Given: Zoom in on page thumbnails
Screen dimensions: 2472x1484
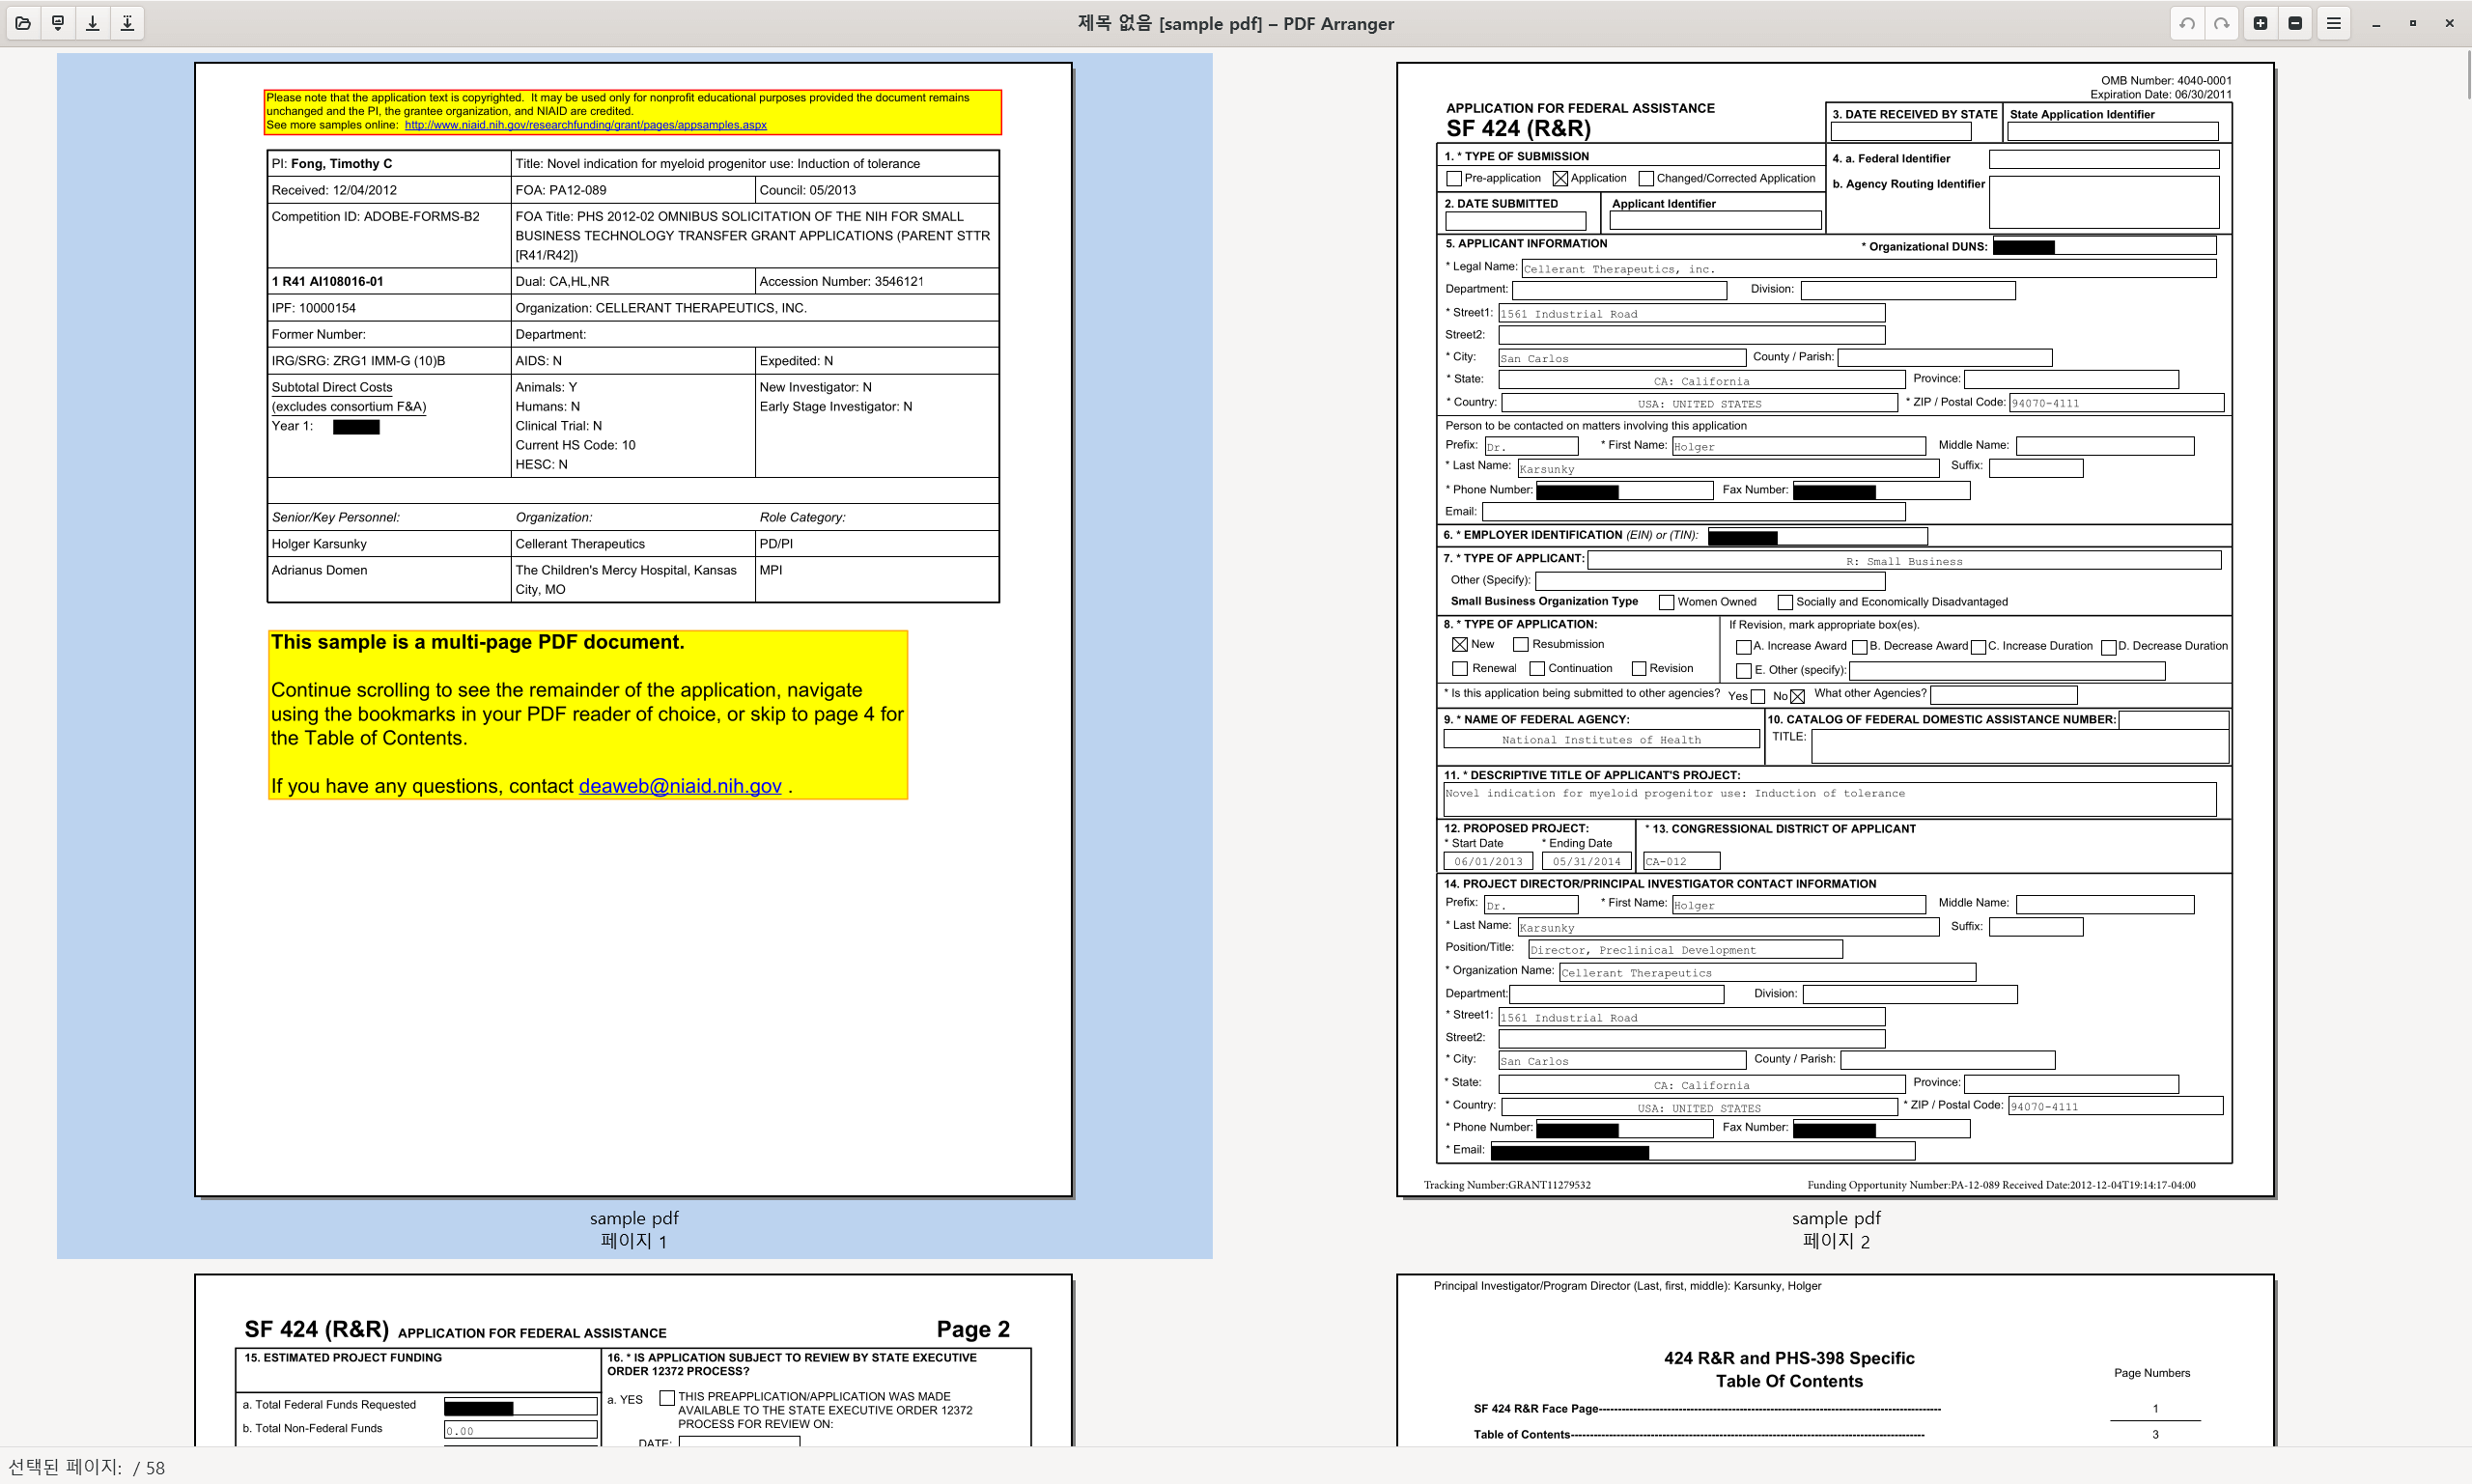Looking at the screenshot, I should [x=2260, y=23].
